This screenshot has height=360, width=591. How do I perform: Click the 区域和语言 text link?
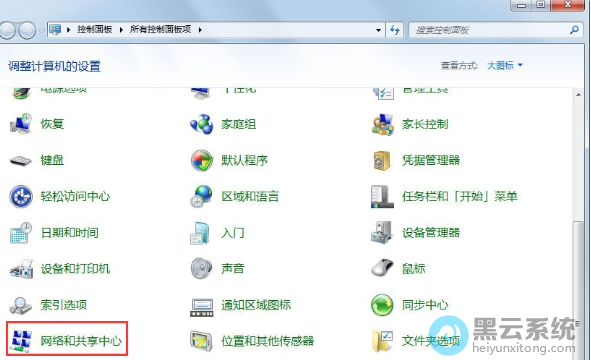coord(250,196)
